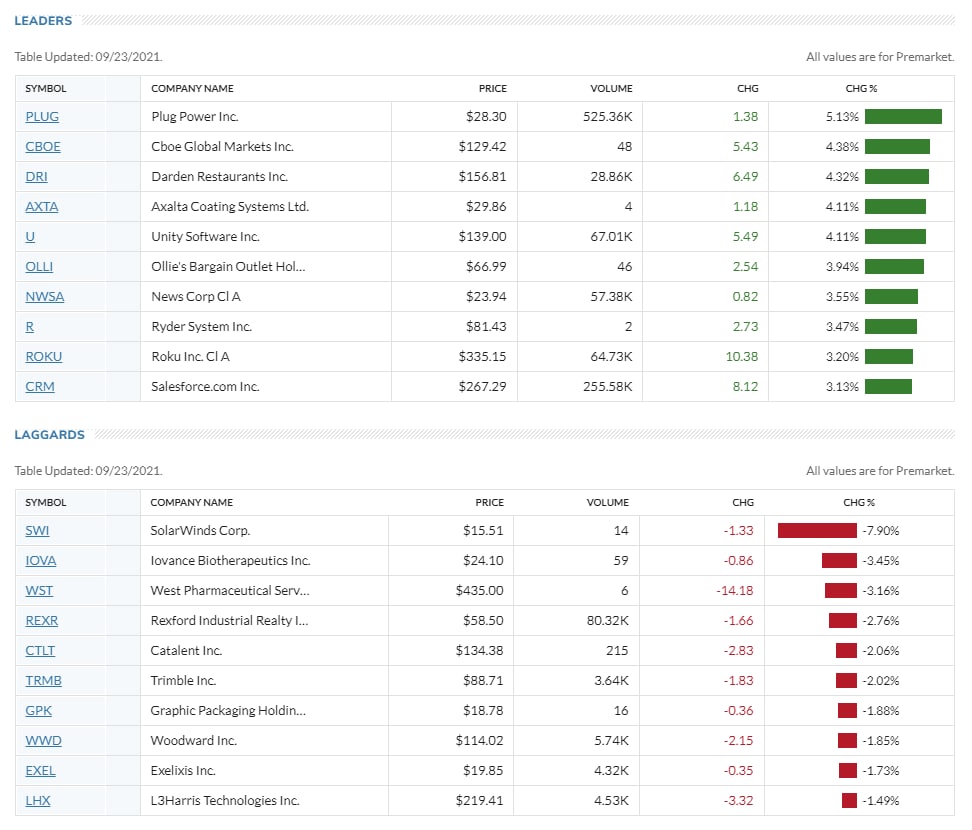Click Catalent Inc. company name
Screen dimensions: 972x830
pyautogui.click(x=186, y=651)
